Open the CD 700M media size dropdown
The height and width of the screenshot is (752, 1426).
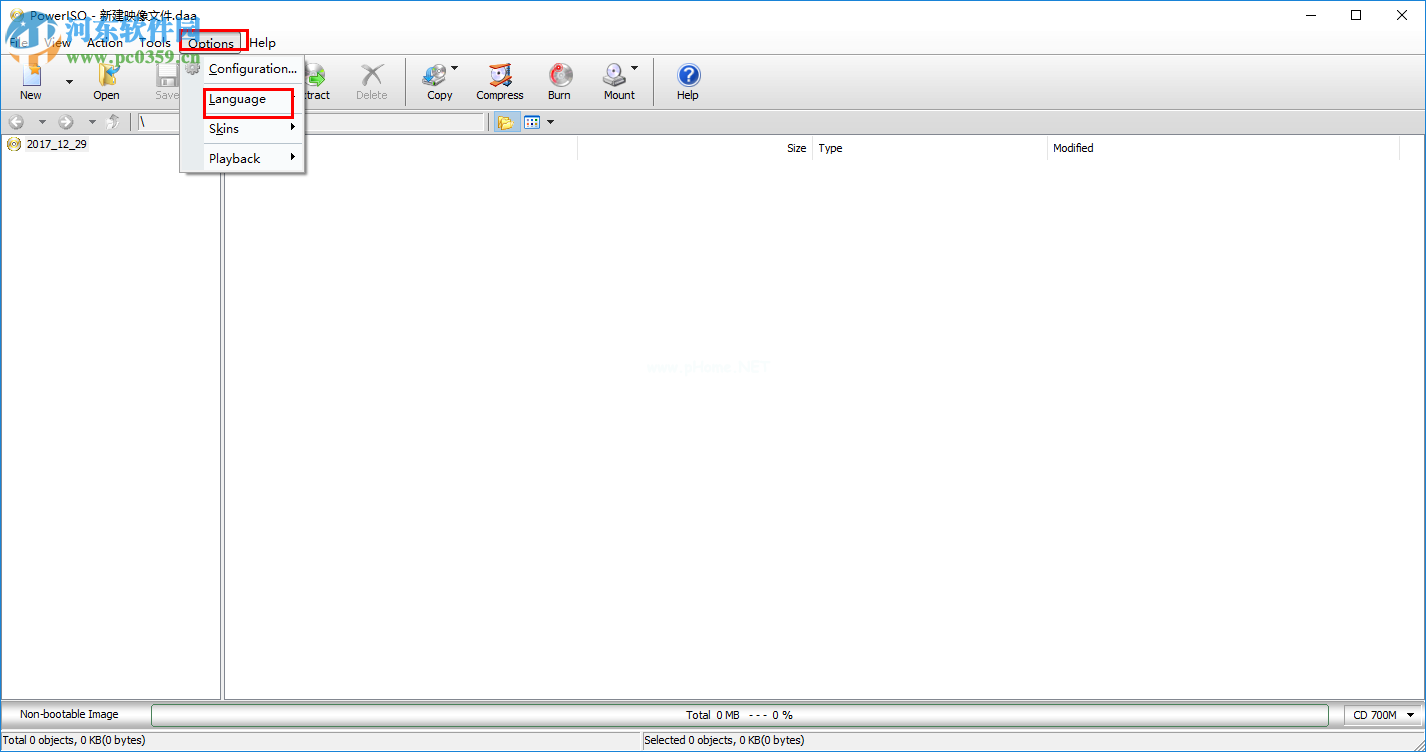[1384, 715]
